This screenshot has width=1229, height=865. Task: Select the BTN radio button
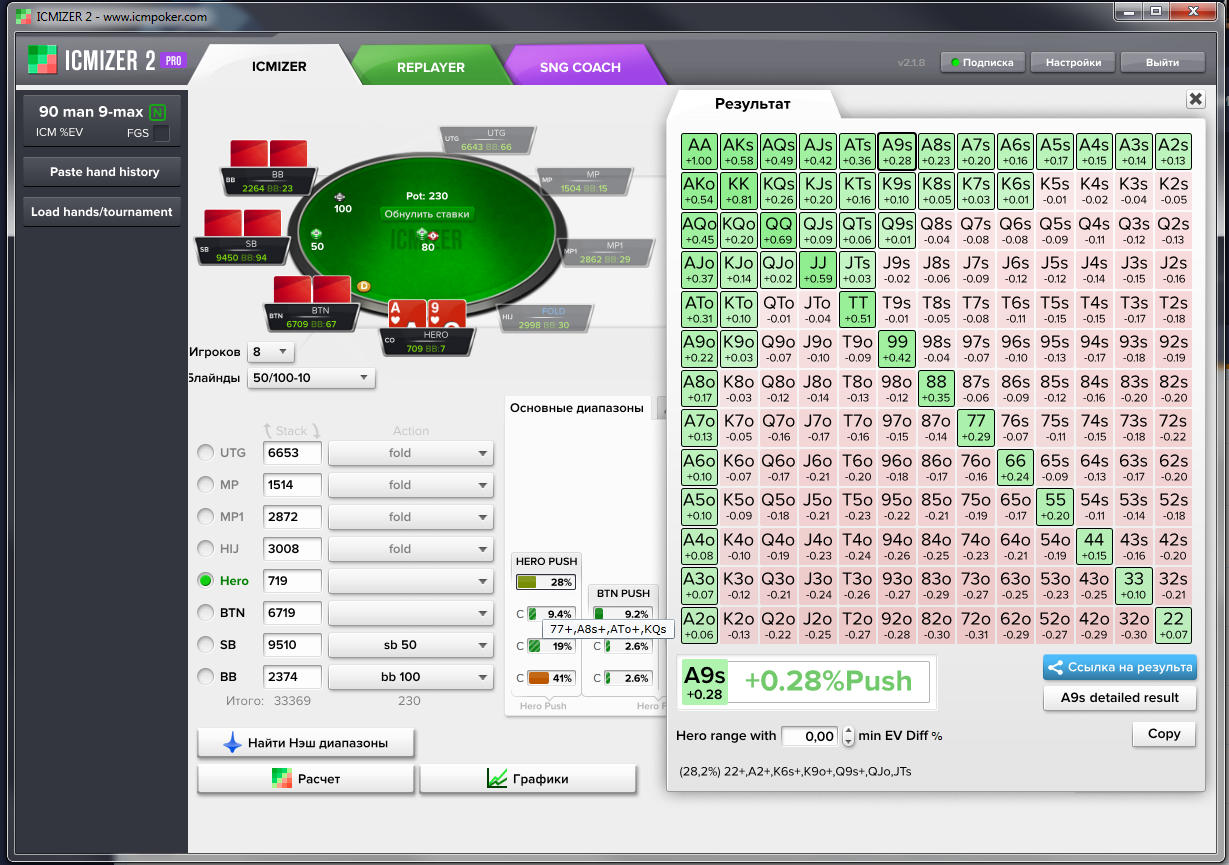tap(206, 612)
